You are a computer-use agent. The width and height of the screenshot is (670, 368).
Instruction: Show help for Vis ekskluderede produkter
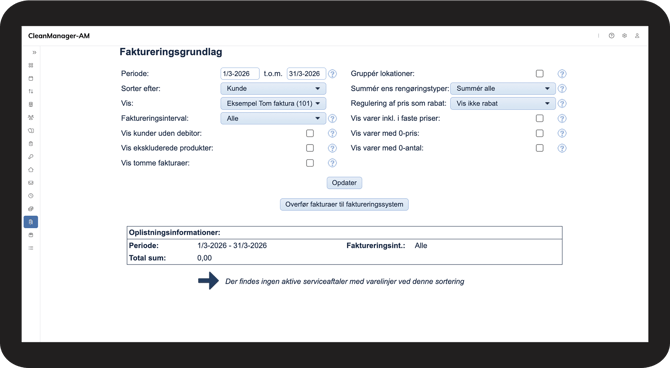(332, 148)
